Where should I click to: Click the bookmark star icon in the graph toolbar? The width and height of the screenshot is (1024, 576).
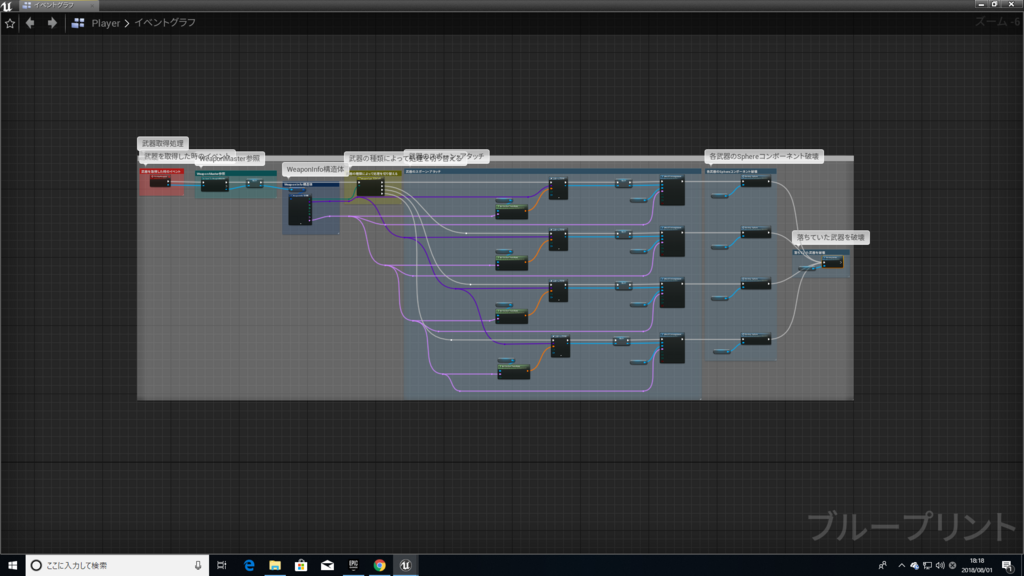point(10,23)
